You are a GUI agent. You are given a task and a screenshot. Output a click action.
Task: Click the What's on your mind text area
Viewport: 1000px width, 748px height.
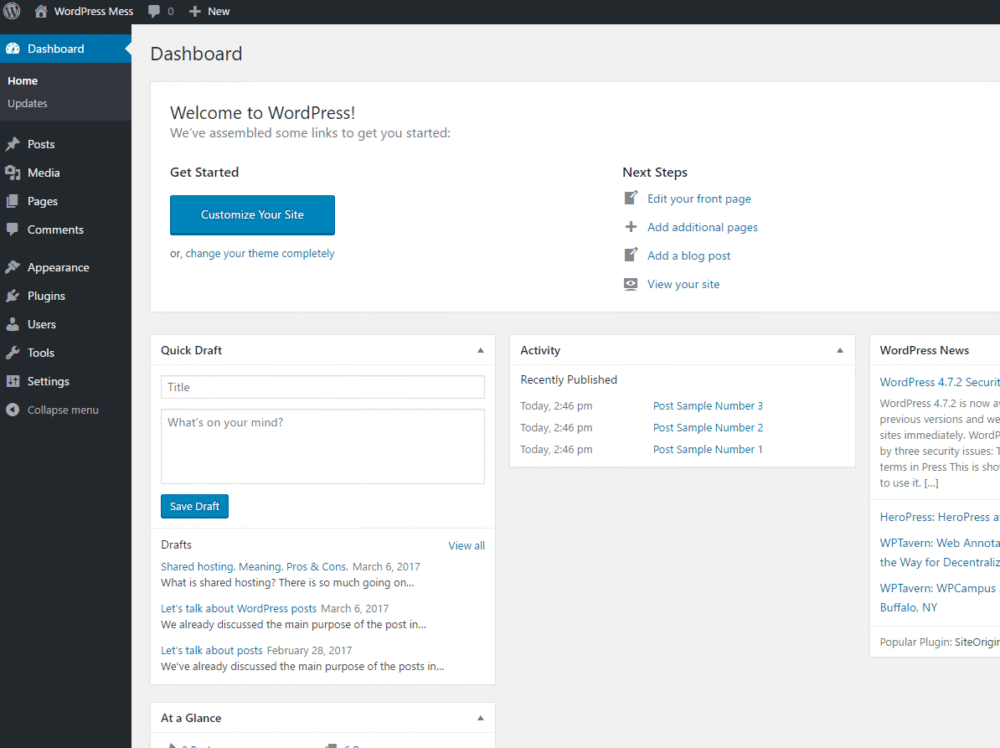tap(322, 446)
